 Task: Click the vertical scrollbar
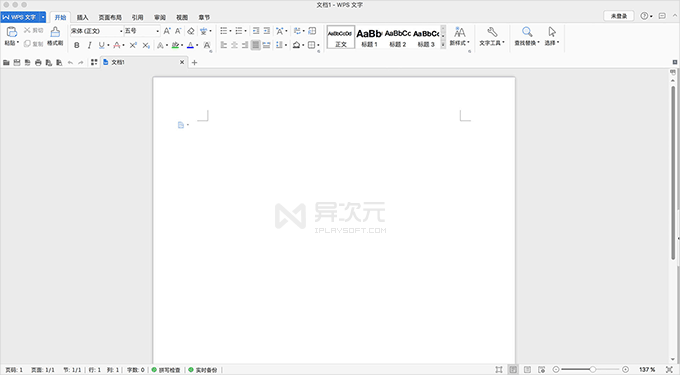tap(673, 173)
